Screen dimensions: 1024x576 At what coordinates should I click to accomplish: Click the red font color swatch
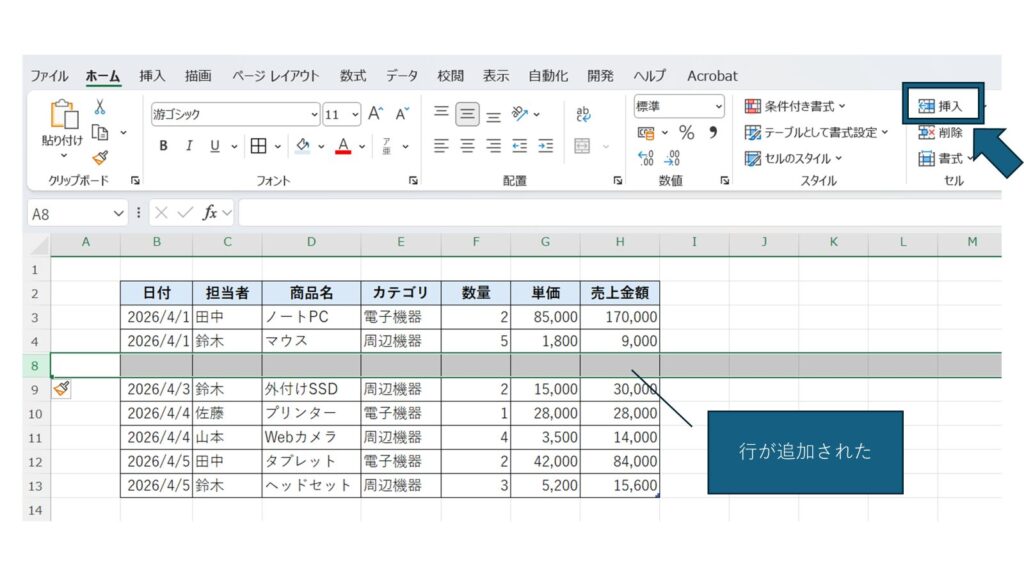coord(343,146)
